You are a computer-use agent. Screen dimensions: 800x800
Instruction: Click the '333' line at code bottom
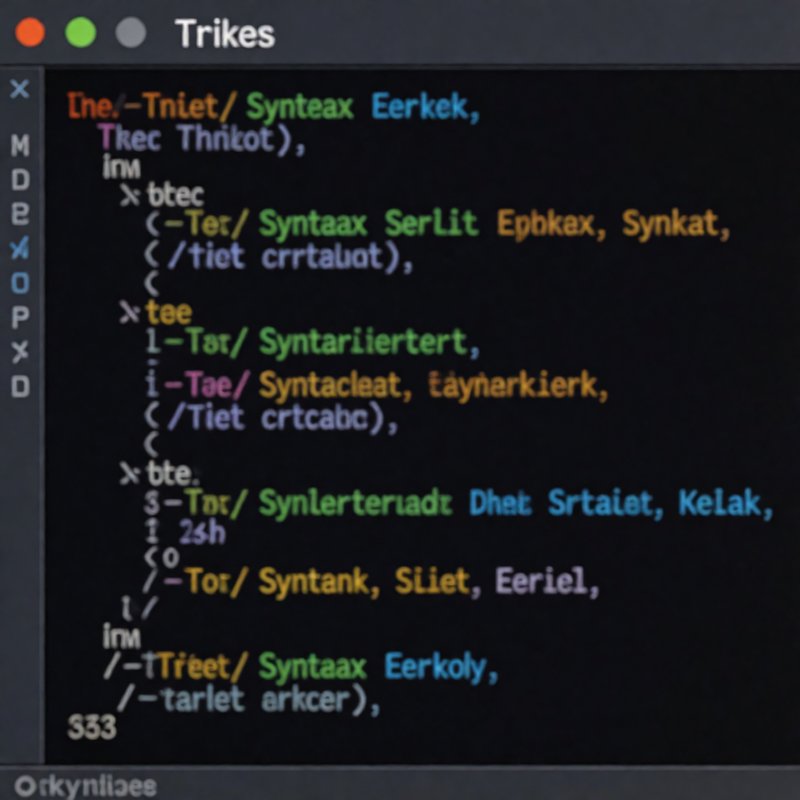click(x=92, y=727)
